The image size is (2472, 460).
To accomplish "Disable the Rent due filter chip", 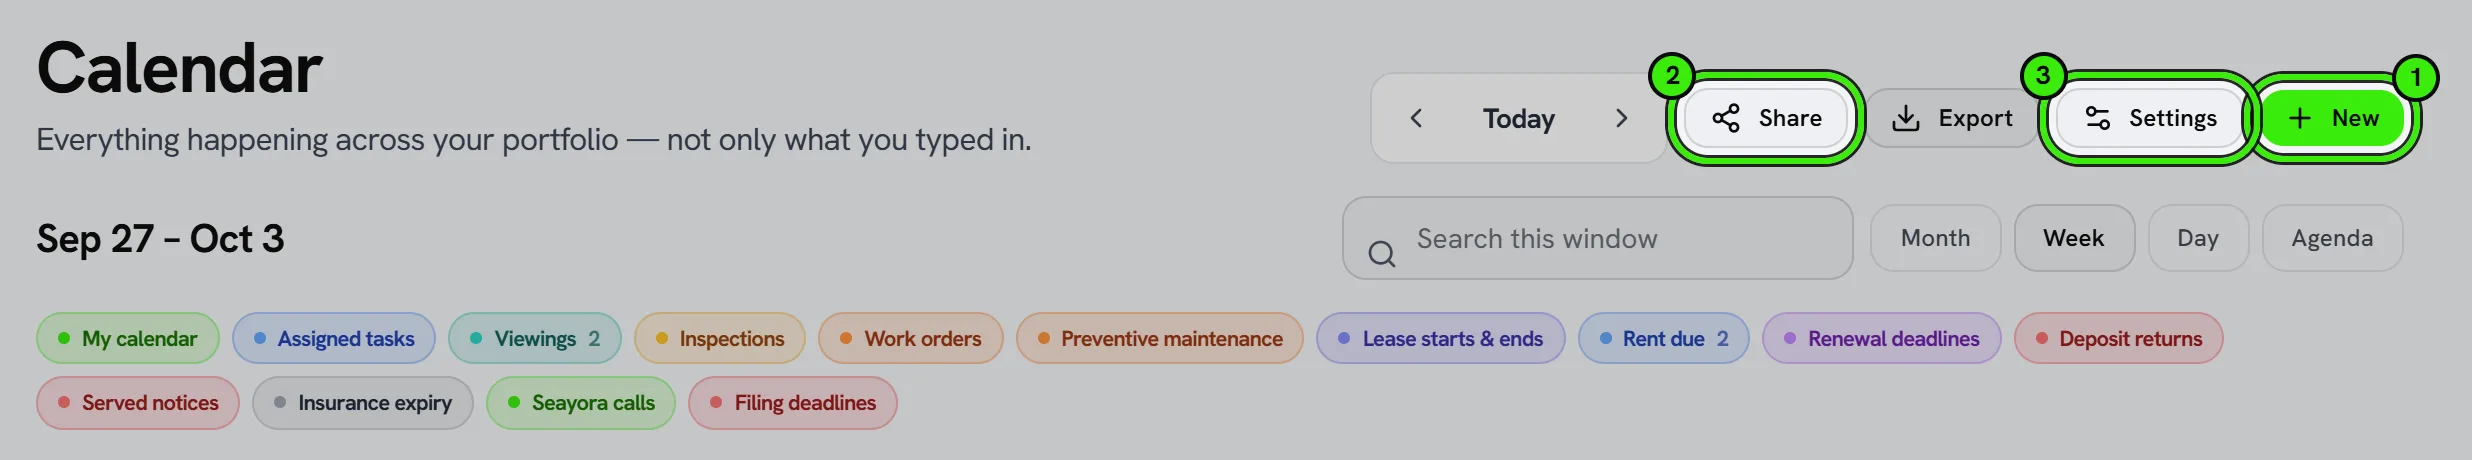I will pos(1664,338).
